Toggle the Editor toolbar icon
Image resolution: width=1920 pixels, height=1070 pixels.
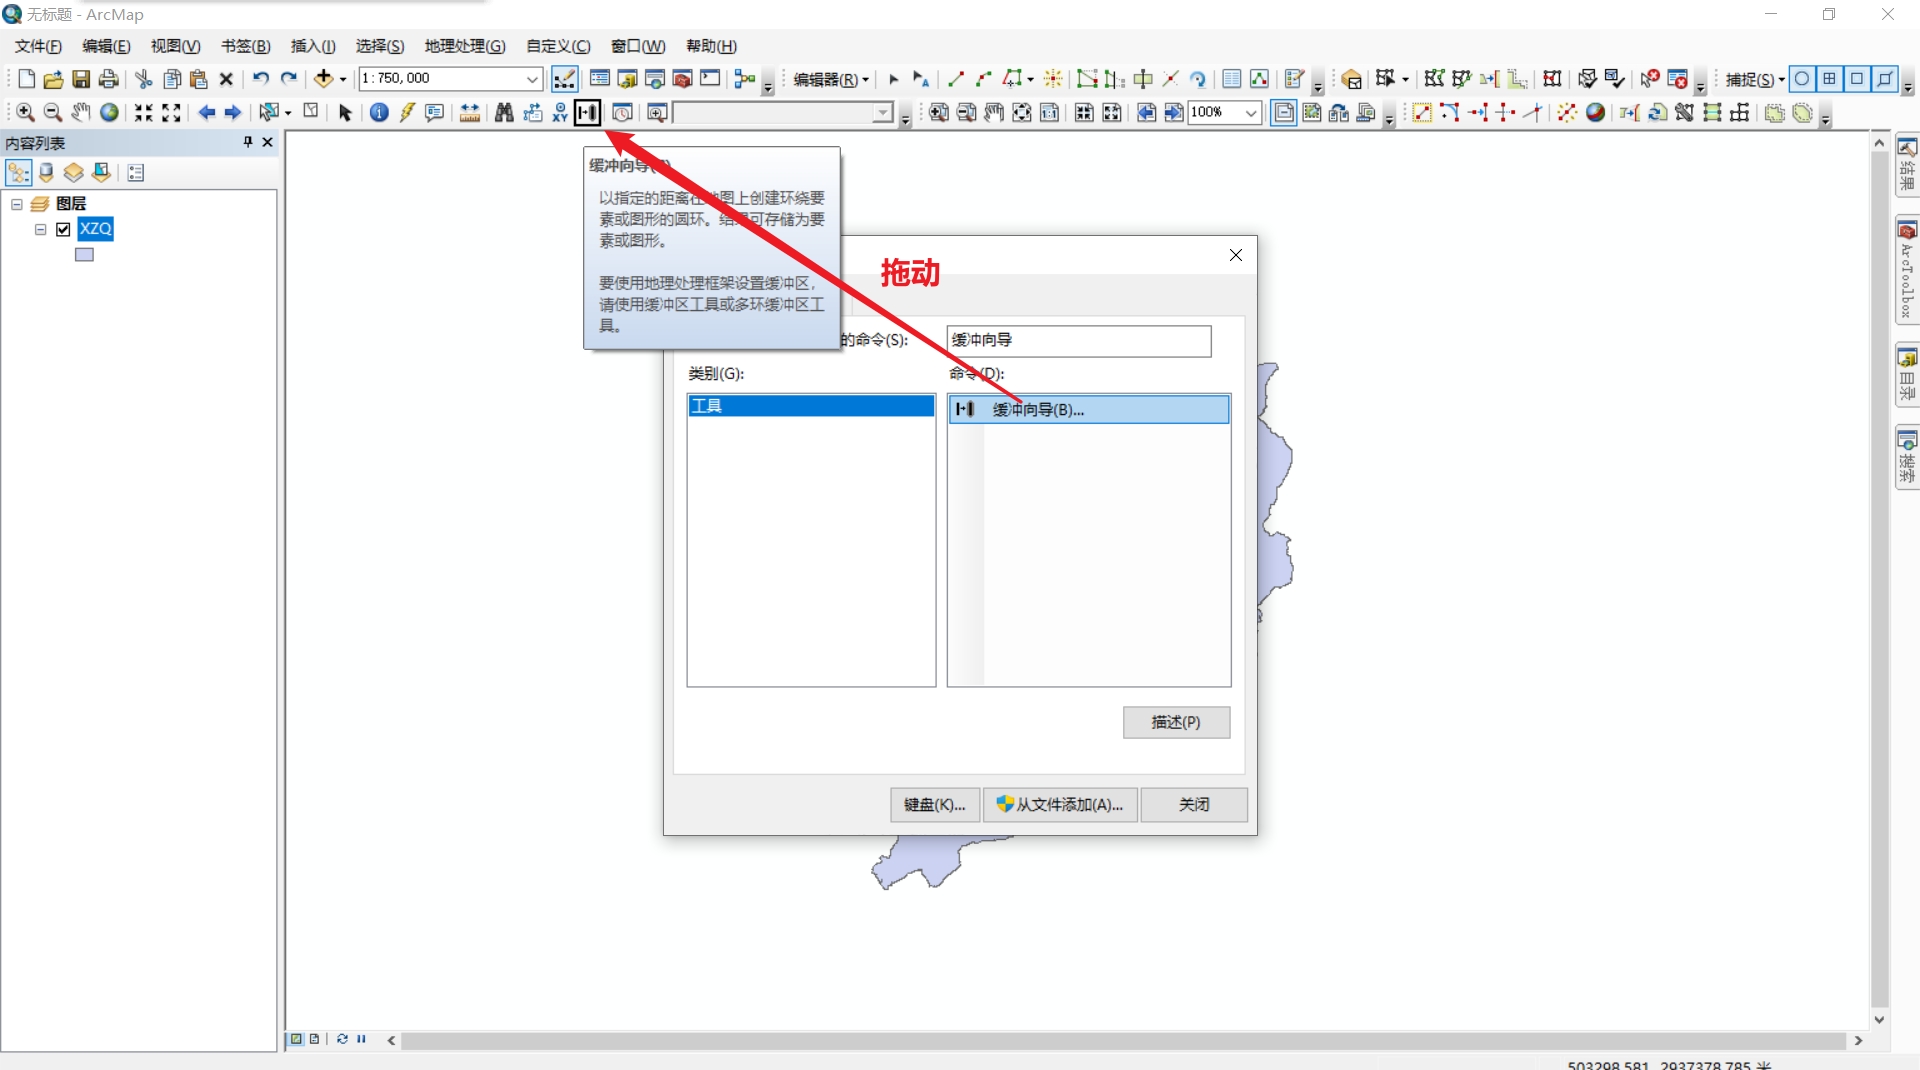click(564, 79)
